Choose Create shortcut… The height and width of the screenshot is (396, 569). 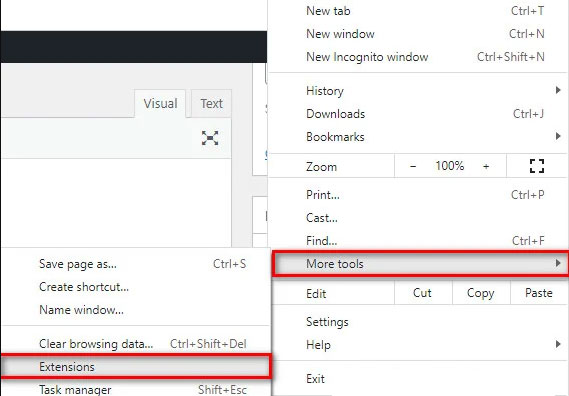coord(136,287)
